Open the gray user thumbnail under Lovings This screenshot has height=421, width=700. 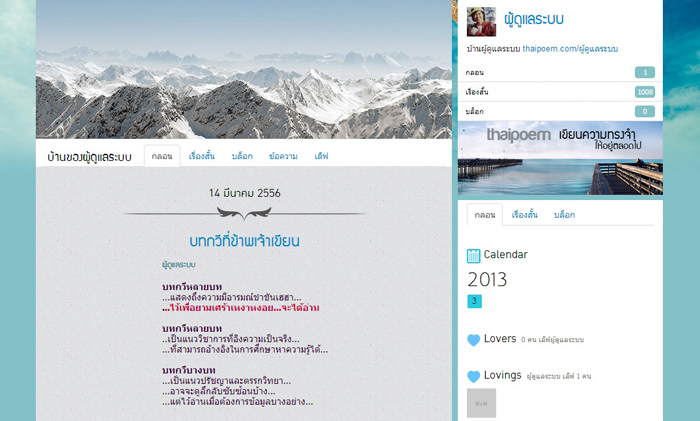point(481,403)
